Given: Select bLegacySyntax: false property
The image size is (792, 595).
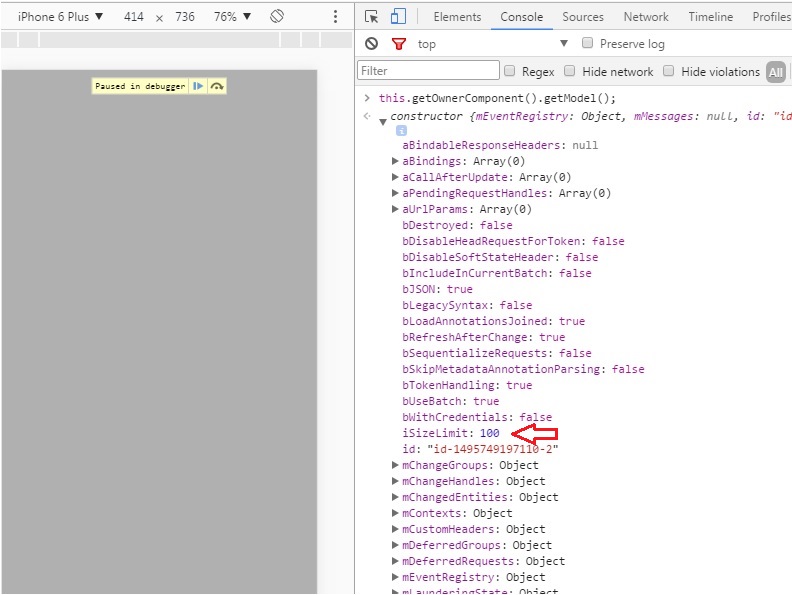Looking at the screenshot, I should click(467, 306).
